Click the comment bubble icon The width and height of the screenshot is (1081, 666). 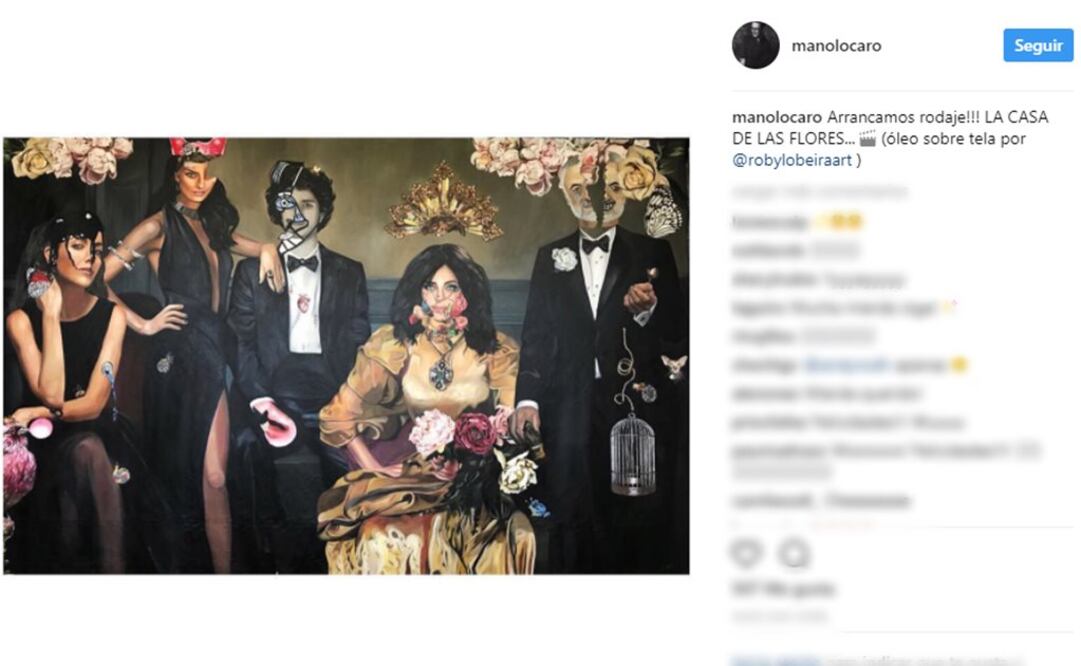[794, 553]
